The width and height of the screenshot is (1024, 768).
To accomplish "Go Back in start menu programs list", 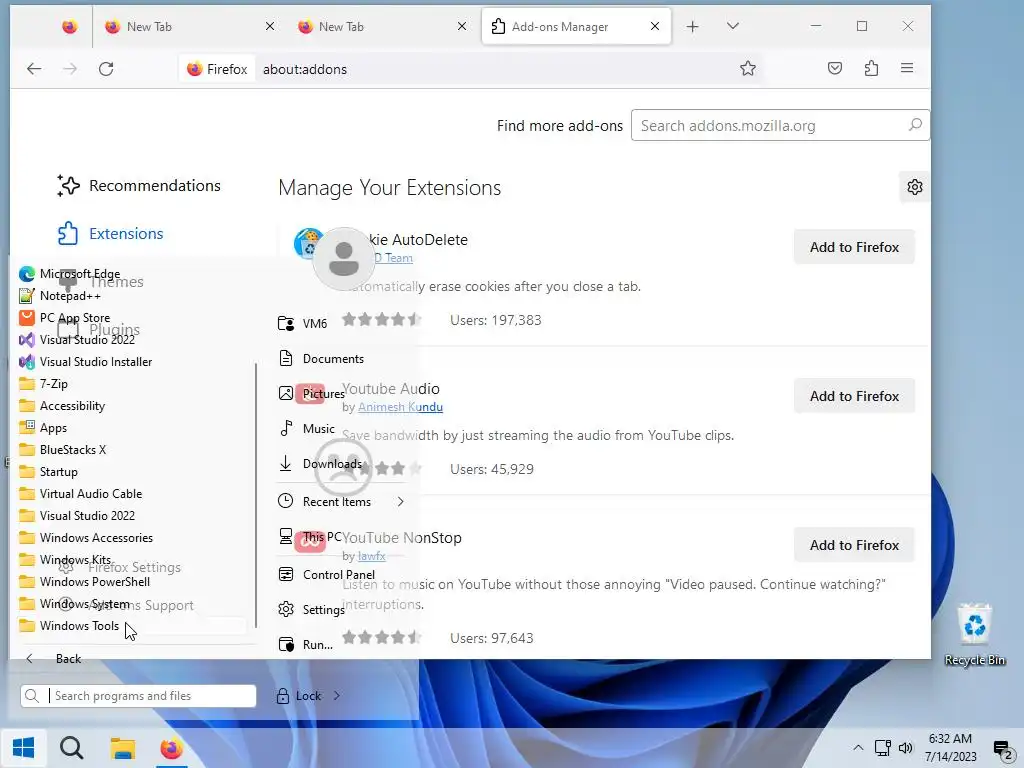I will (56, 659).
